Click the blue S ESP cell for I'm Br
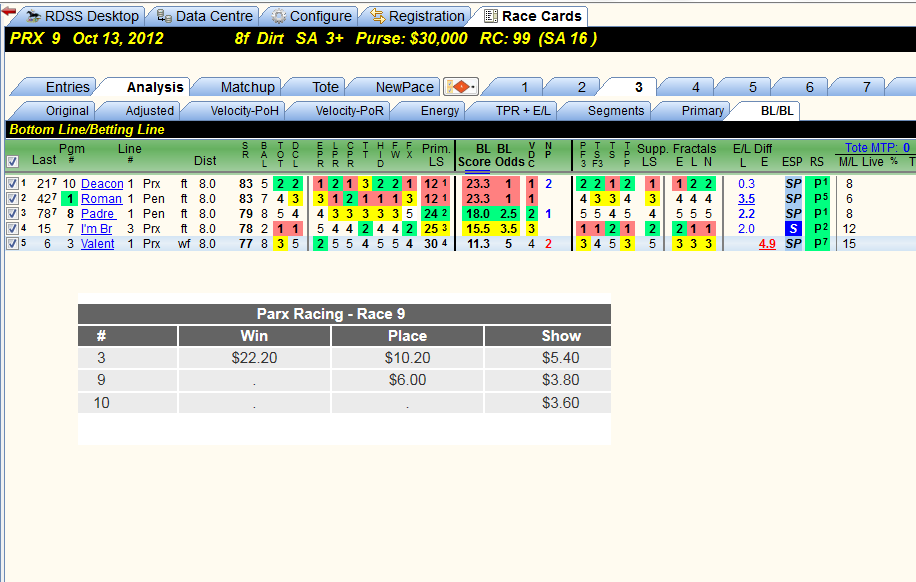 (x=793, y=229)
